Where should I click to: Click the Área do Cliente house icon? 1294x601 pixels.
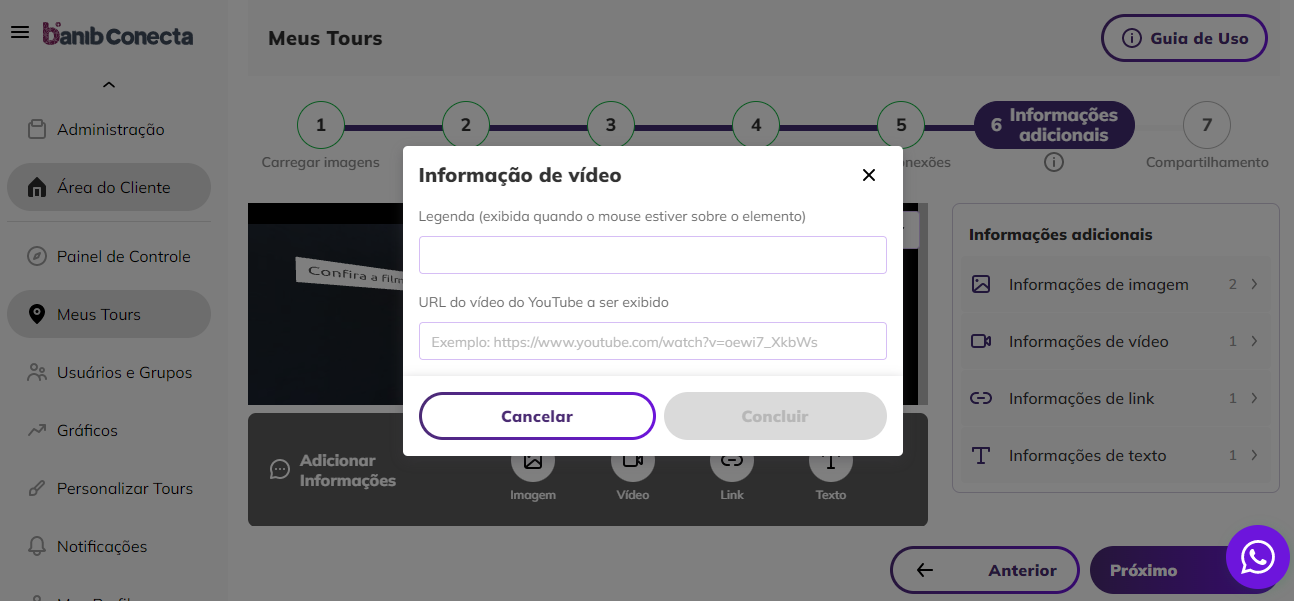coord(37,187)
